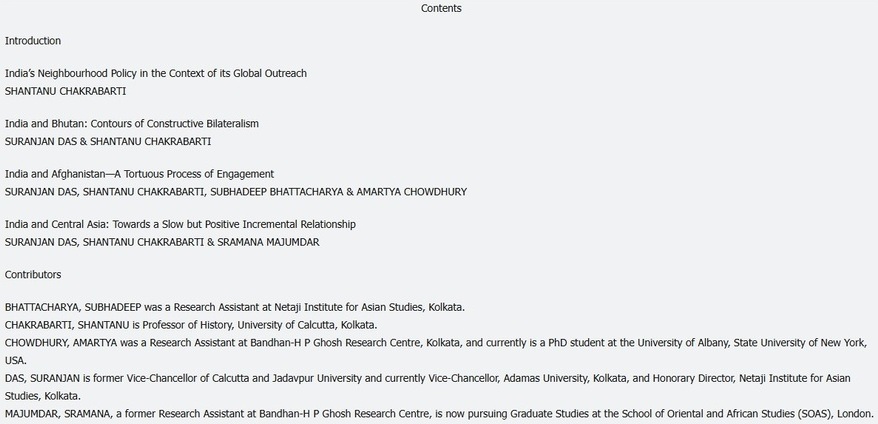Viewport: 878px width, 424px height.
Task: Click BHATTACHARYA, SUBHADEEP contributor name
Action: (72, 308)
